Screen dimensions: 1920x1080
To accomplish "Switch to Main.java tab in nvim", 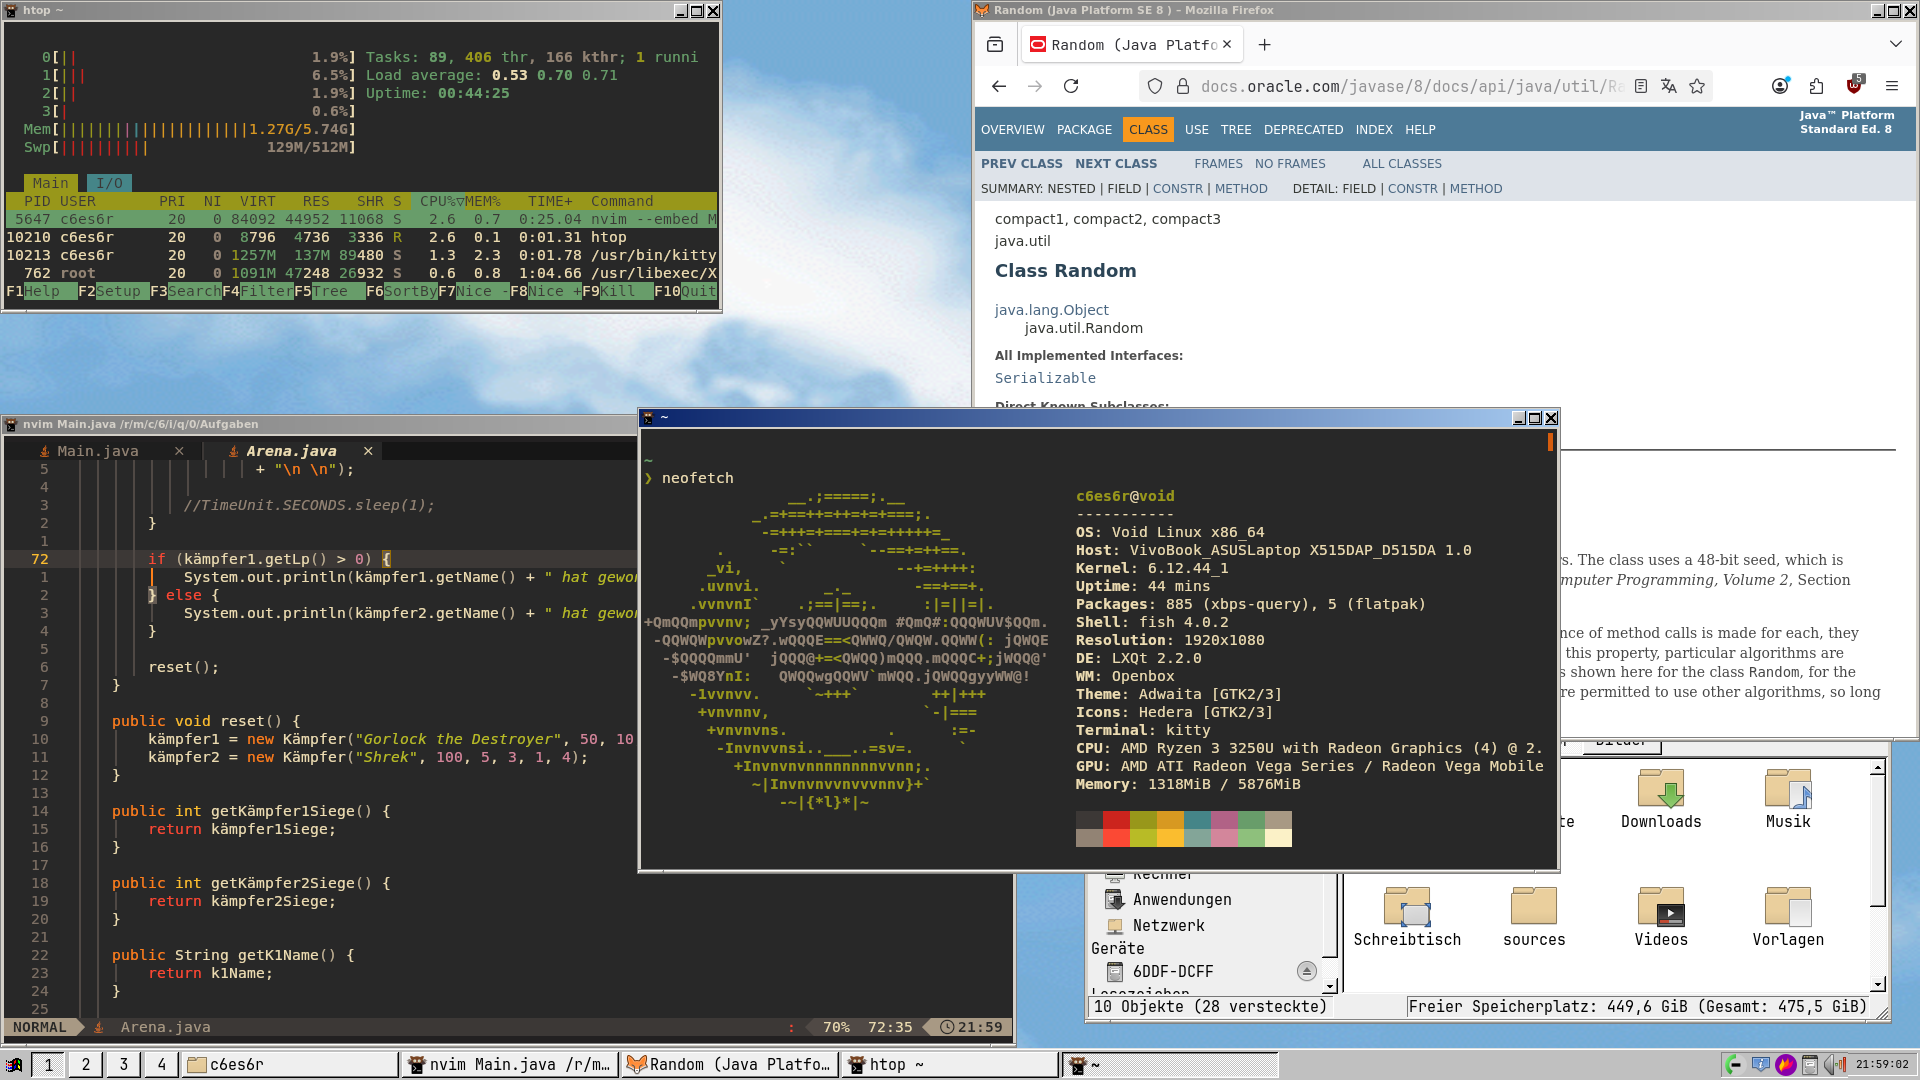I will (x=97, y=452).
